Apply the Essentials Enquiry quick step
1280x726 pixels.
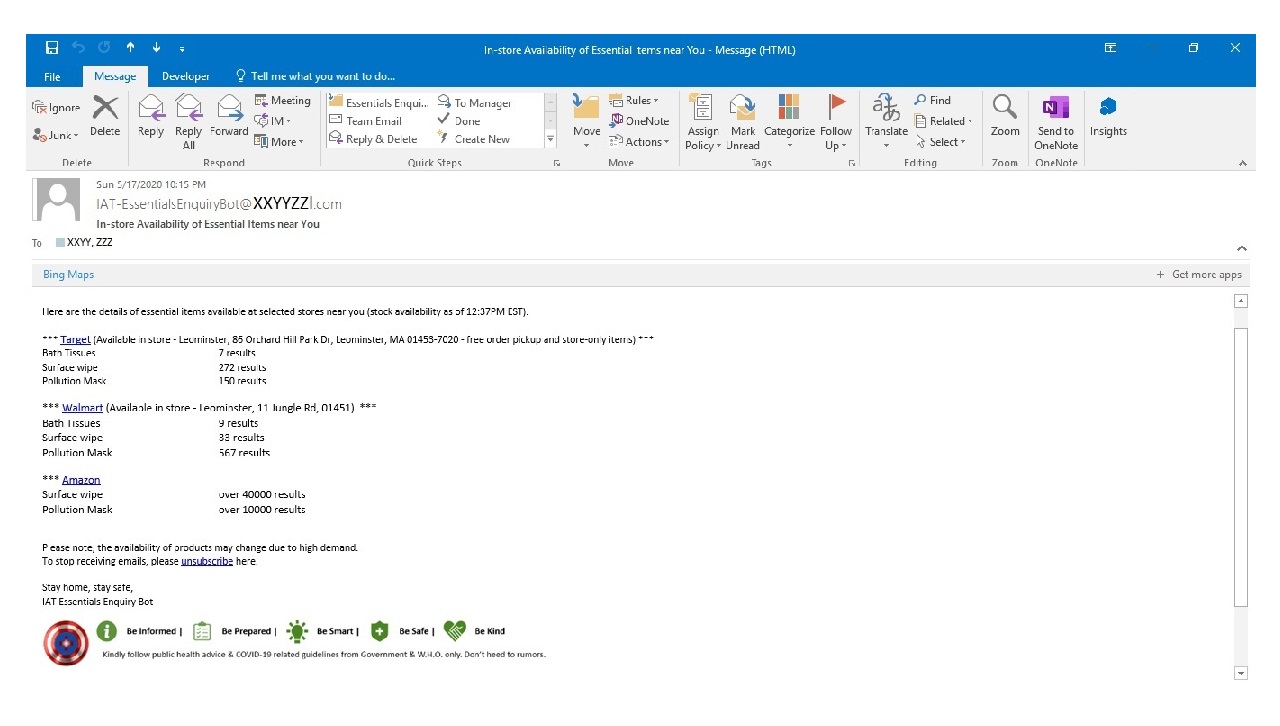[x=379, y=103]
